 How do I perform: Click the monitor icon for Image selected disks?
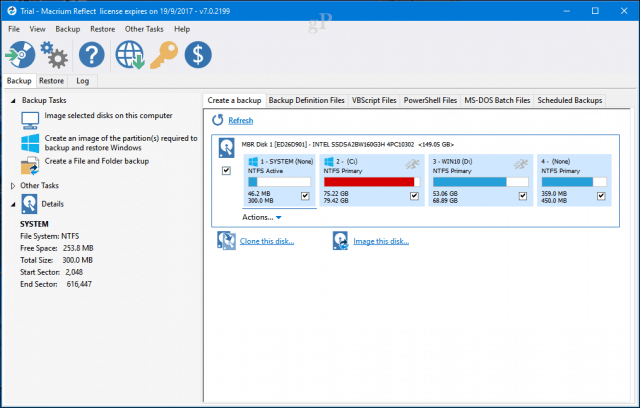(x=30, y=120)
